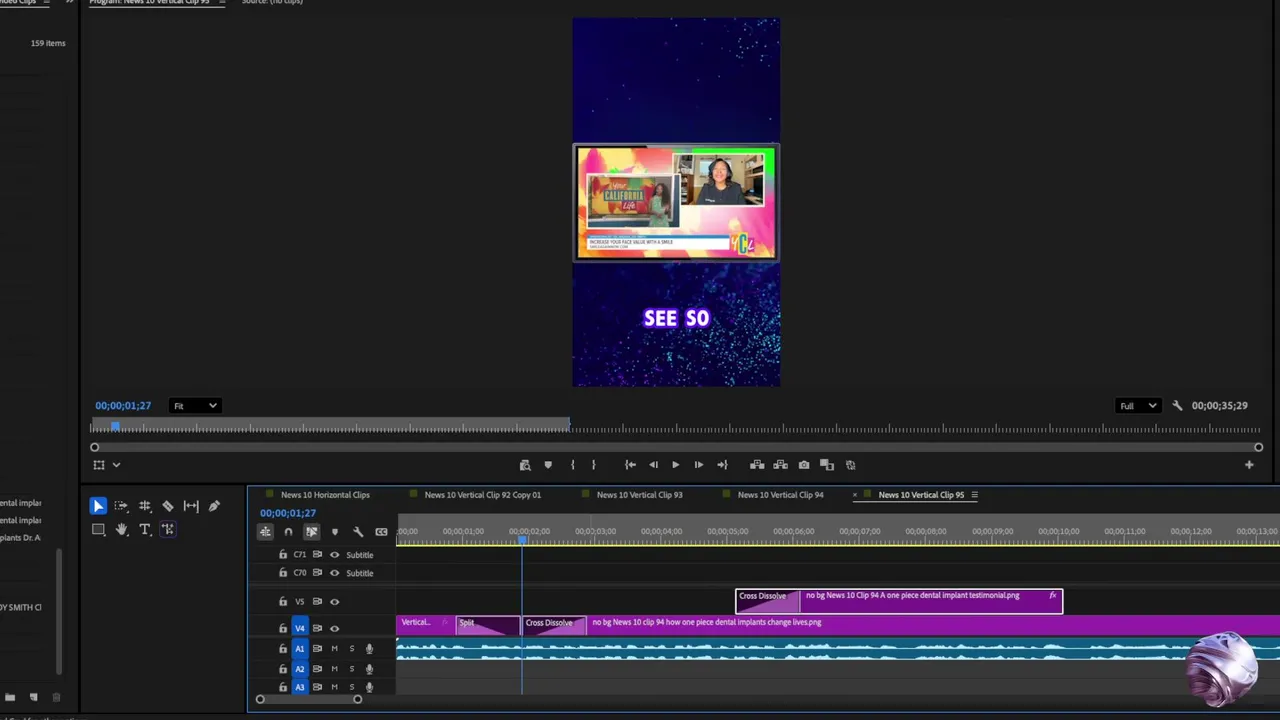Hide video track V5 output
This screenshot has height=720, width=1280.
(x=335, y=602)
